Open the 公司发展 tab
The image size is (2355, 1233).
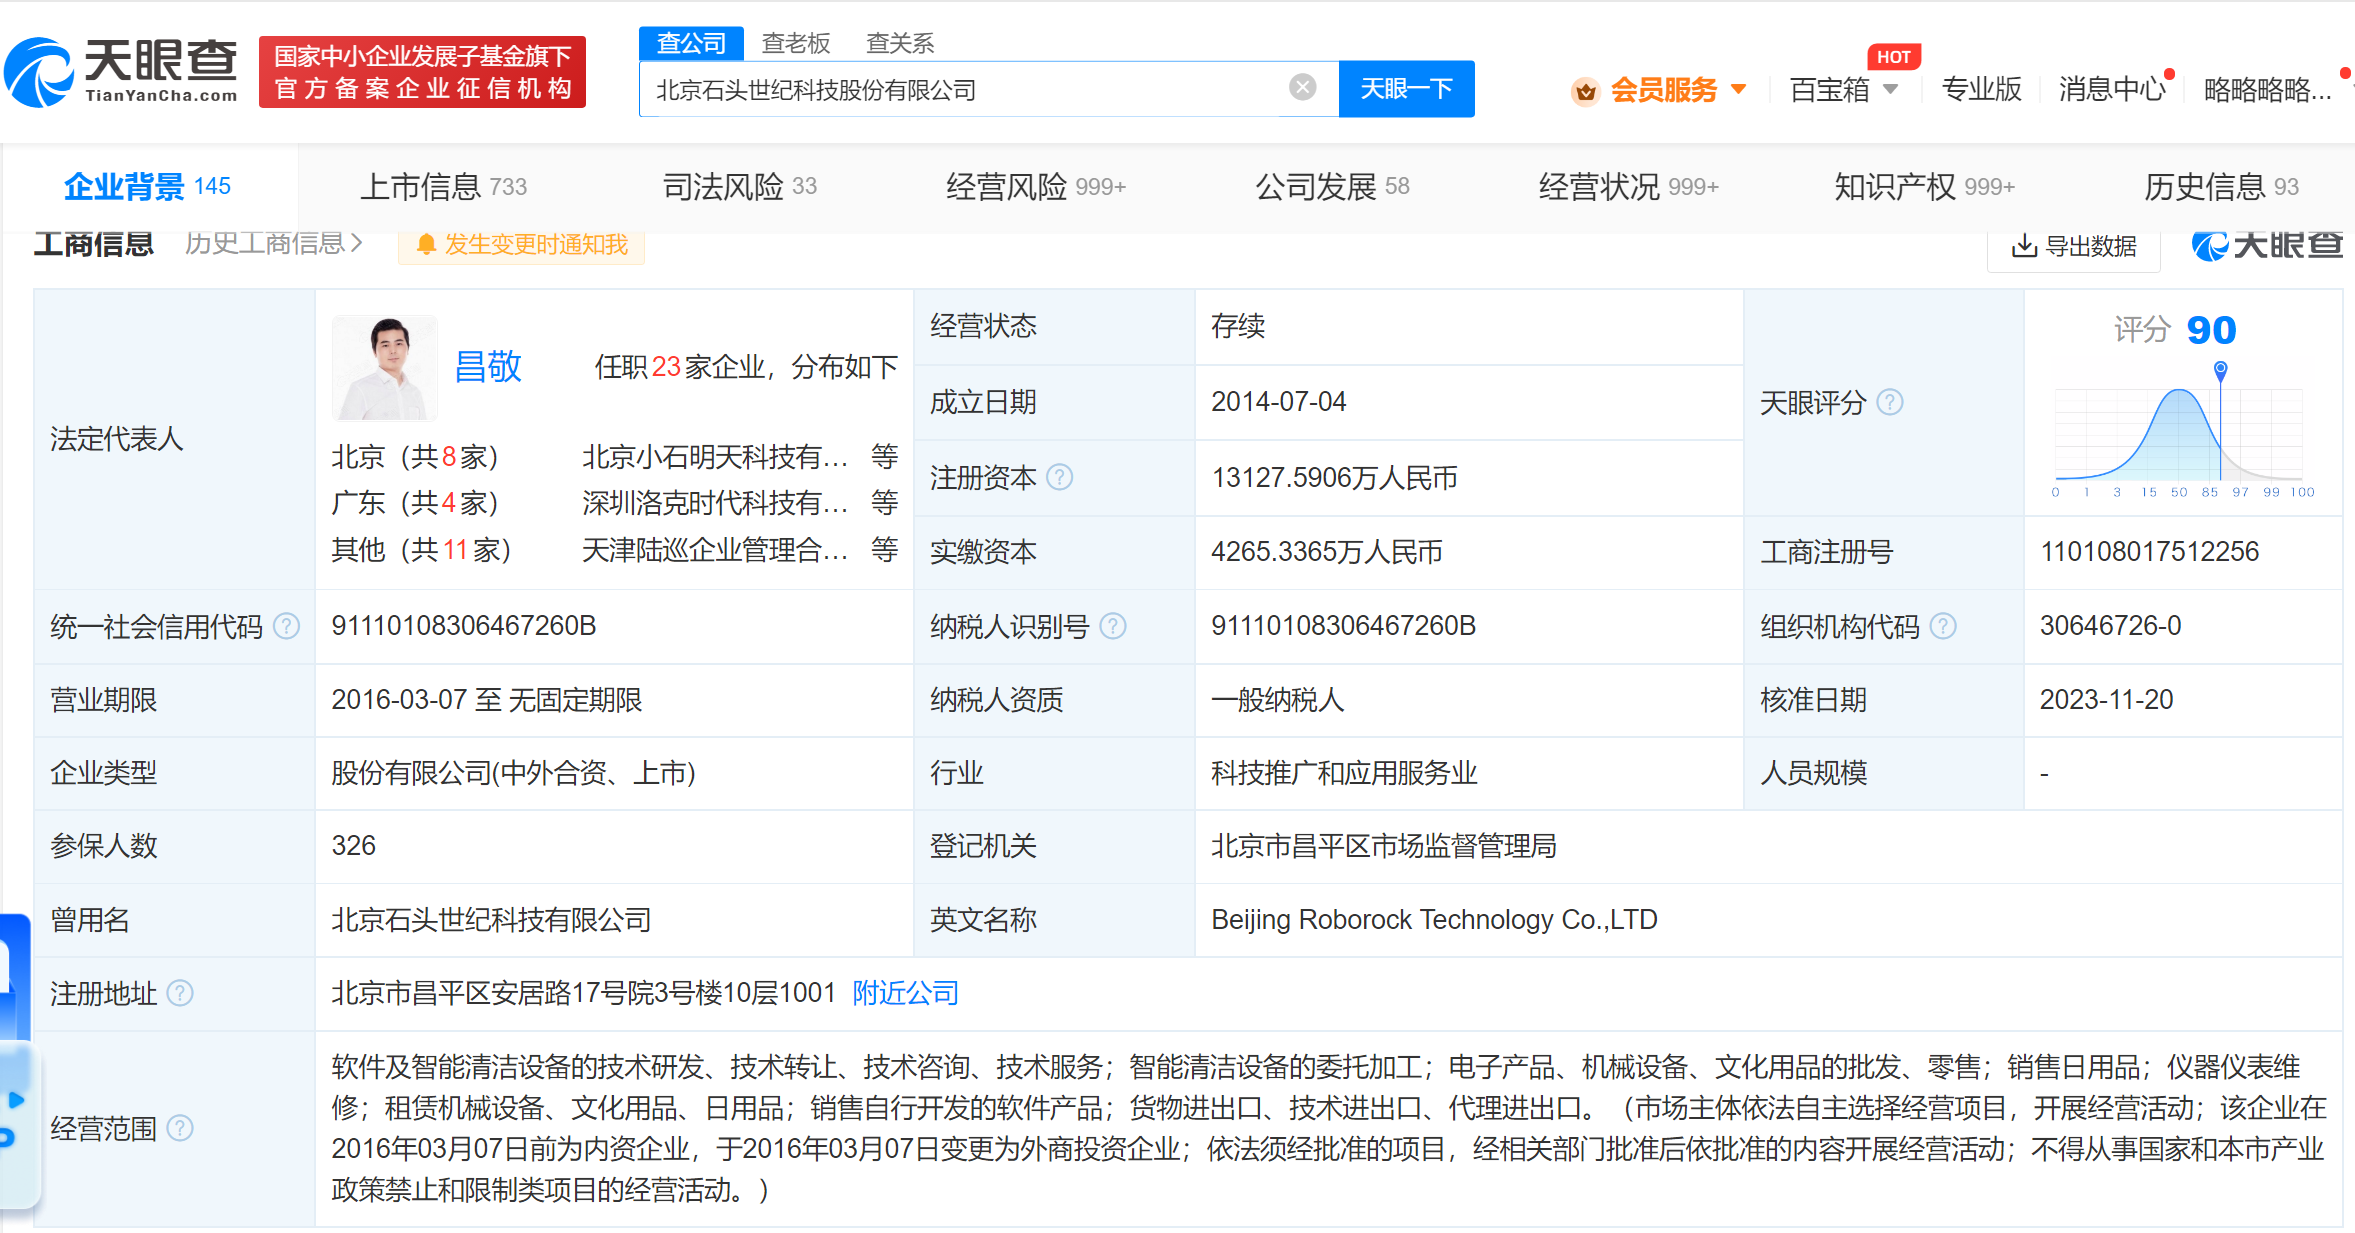pos(1332,187)
